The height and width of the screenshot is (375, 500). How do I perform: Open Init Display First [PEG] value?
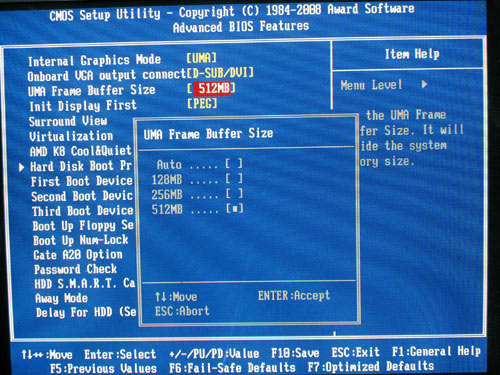pyautogui.click(x=202, y=104)
